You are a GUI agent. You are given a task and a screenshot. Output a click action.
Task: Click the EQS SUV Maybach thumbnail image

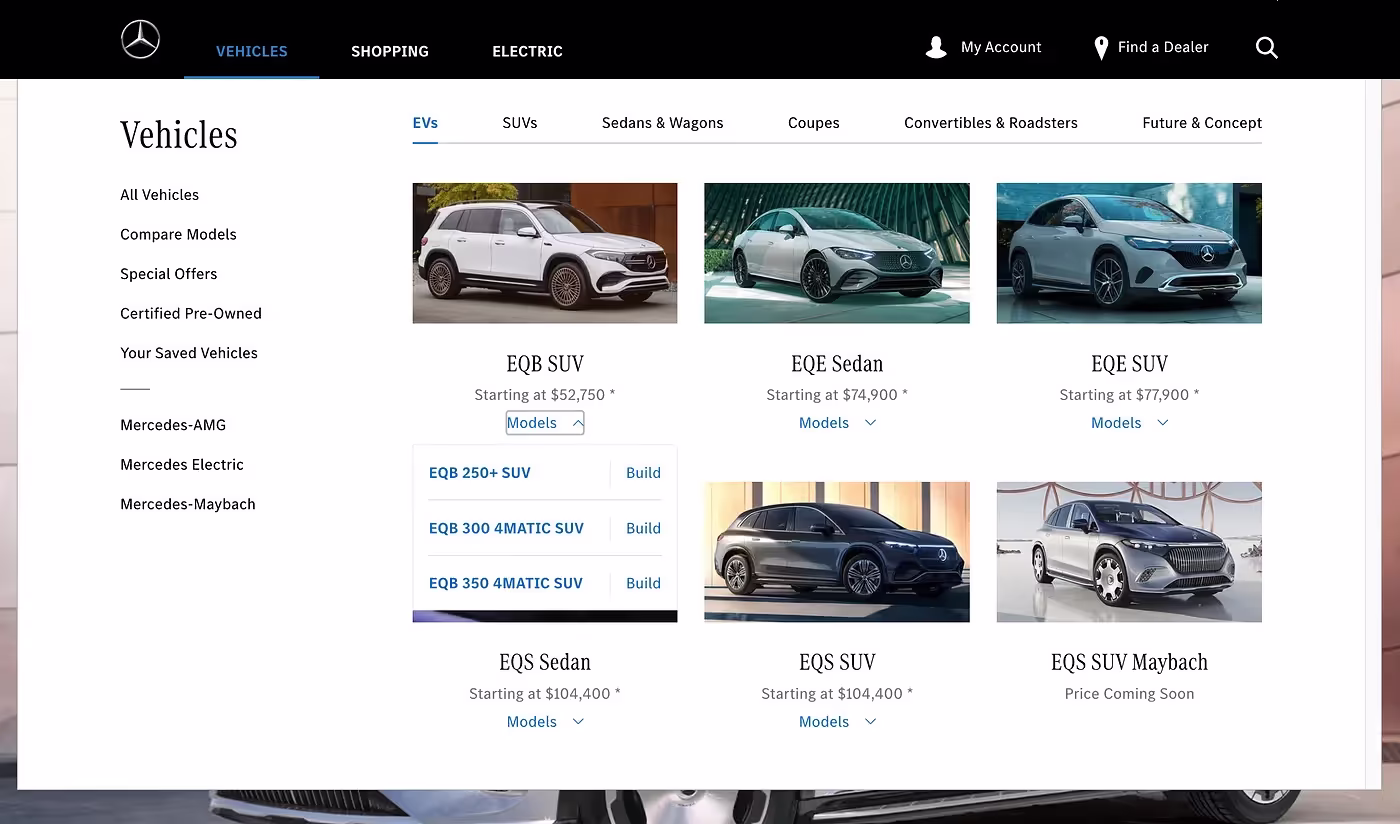click(x=1129, y=552)
